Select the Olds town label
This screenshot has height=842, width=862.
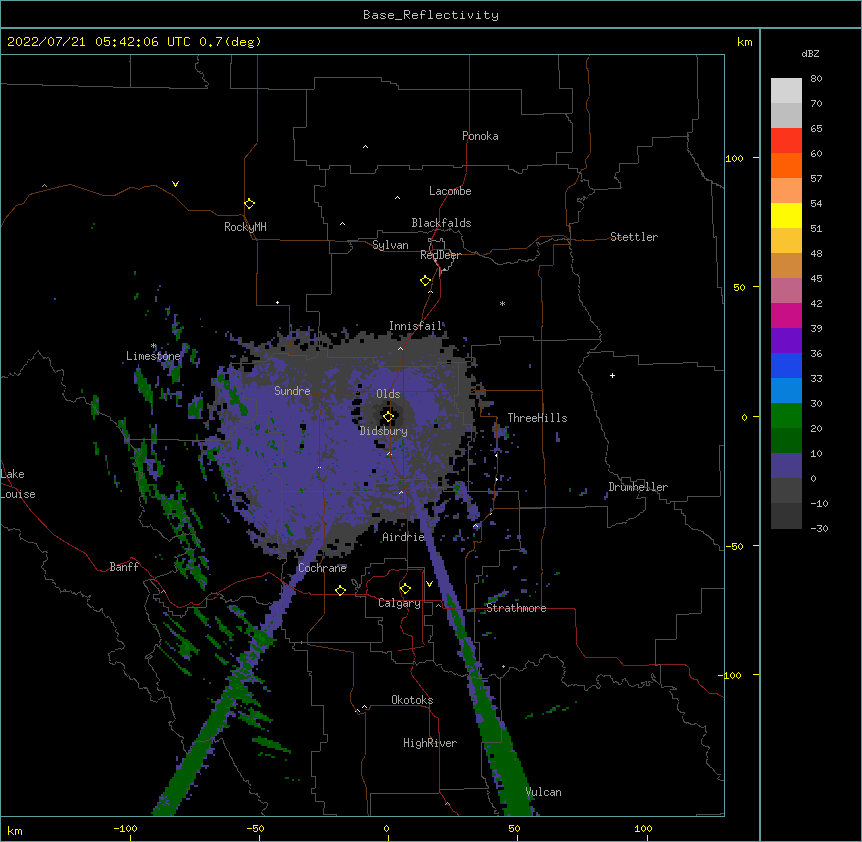(388, 394)
